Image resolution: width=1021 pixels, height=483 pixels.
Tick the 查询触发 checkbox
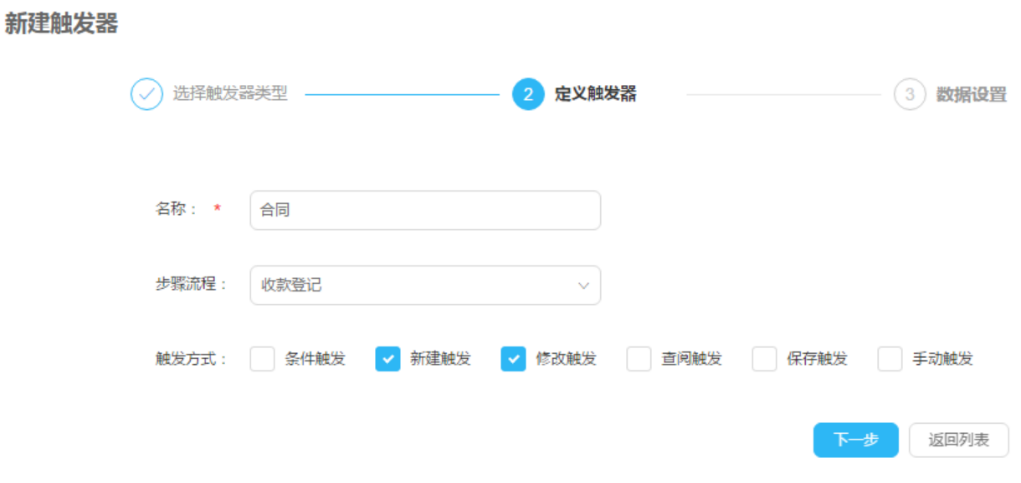pyautogui.click(x=639, y=359)
